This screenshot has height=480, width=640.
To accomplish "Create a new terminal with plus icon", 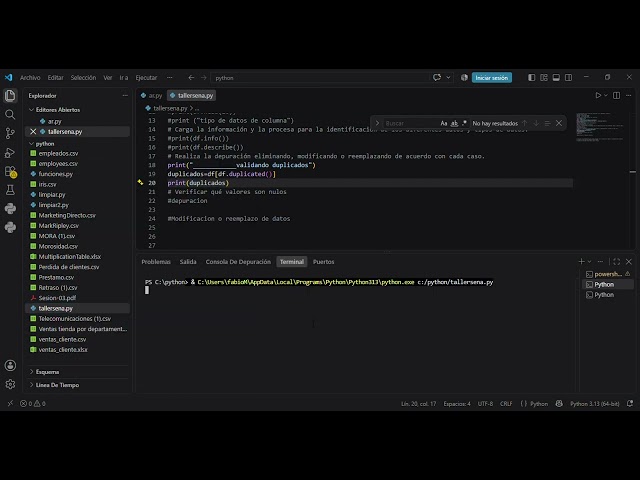I will (582, 262).
